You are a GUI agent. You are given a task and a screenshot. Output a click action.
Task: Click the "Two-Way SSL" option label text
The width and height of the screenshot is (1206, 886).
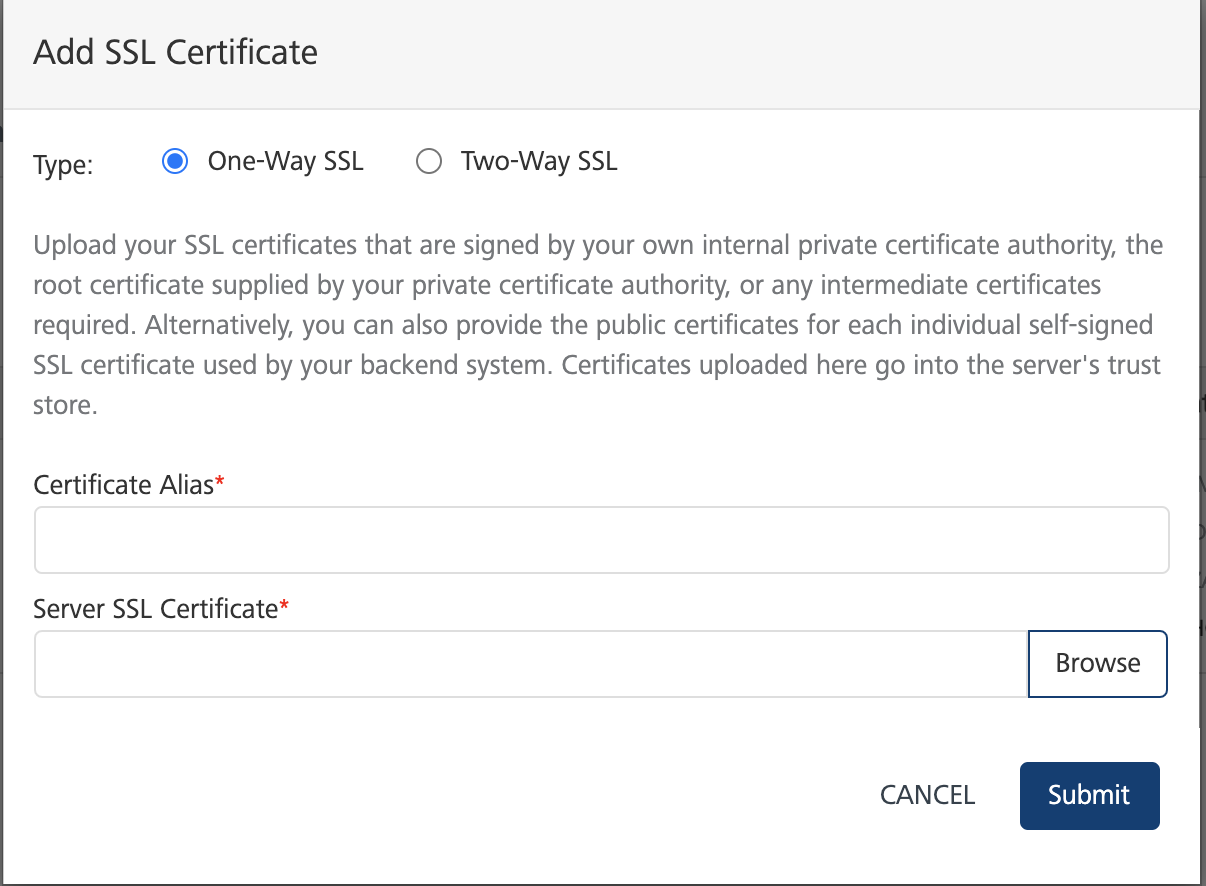[x=539, y=162]
